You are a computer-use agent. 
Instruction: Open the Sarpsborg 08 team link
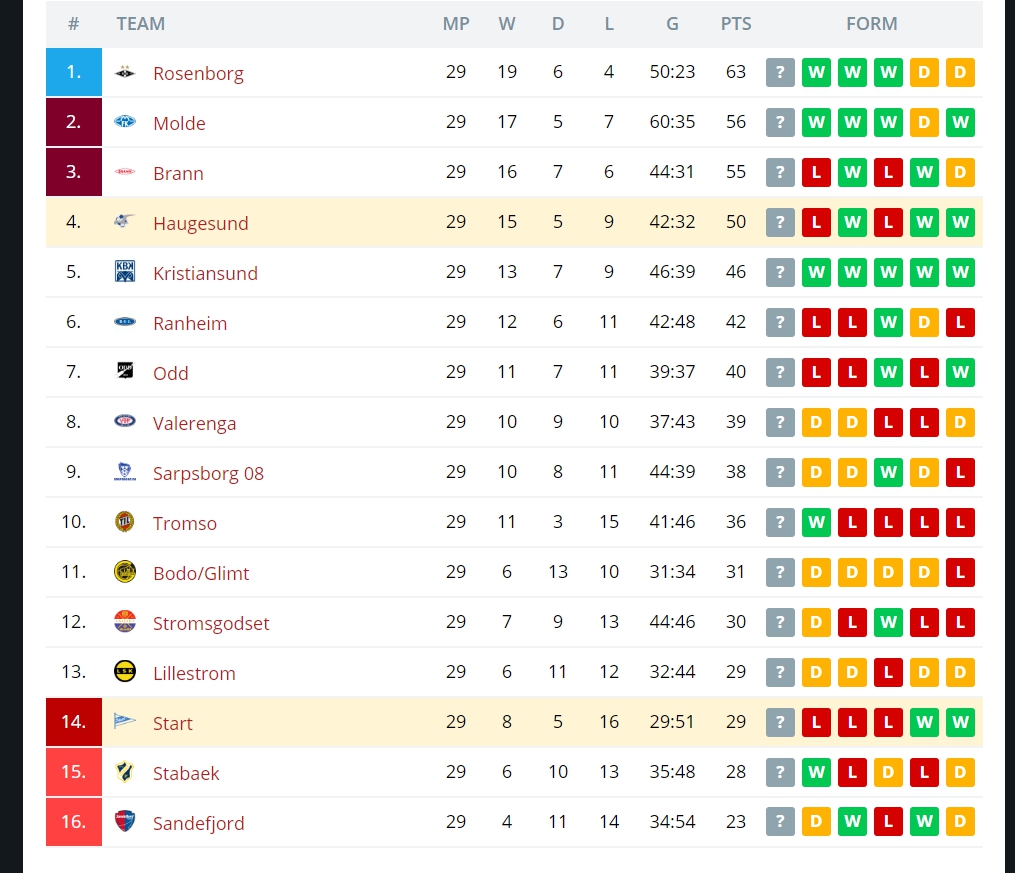(208, 473)
